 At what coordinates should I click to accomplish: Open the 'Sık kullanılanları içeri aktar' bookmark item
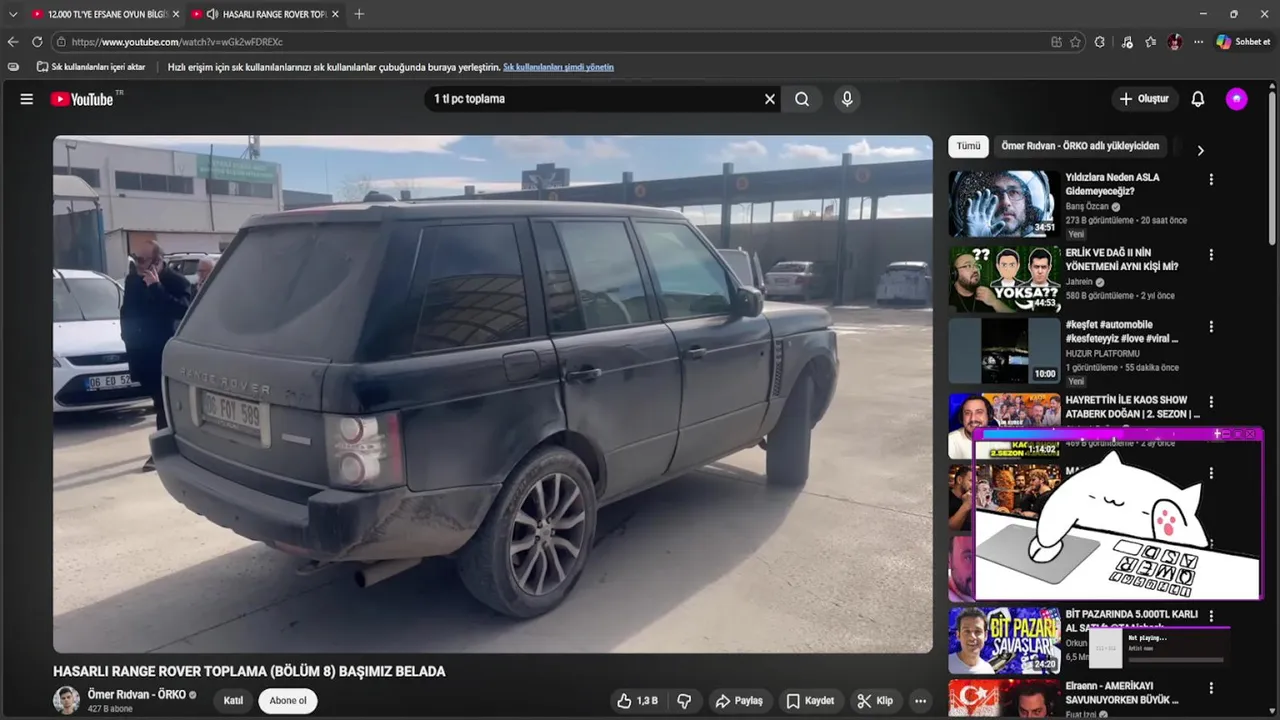click(x=91, y=67)
